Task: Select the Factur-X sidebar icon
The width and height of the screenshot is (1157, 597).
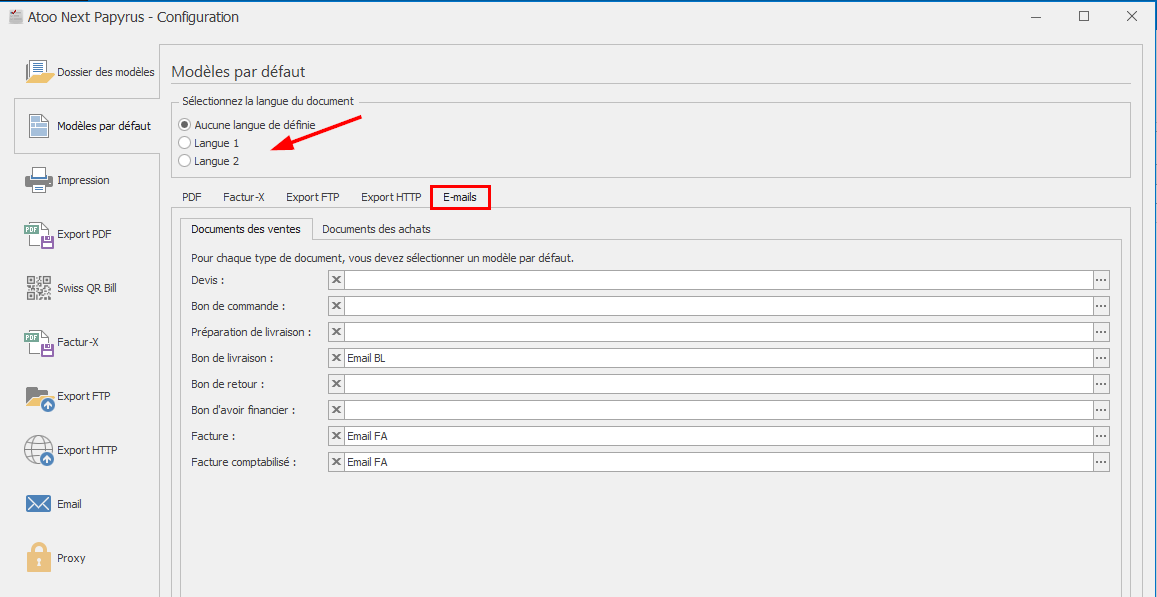Action: (x=38, y=342)
